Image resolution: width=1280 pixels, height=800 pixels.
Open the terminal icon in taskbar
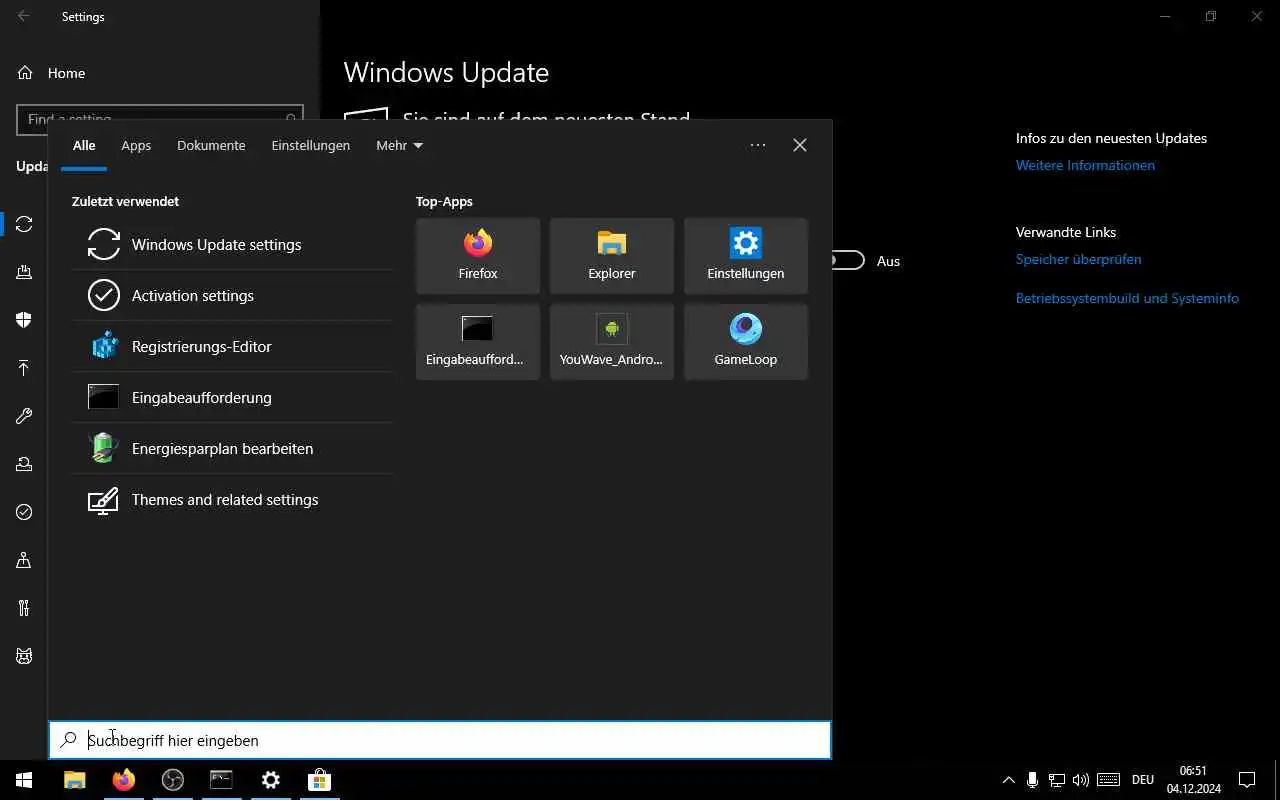[221, 780]
